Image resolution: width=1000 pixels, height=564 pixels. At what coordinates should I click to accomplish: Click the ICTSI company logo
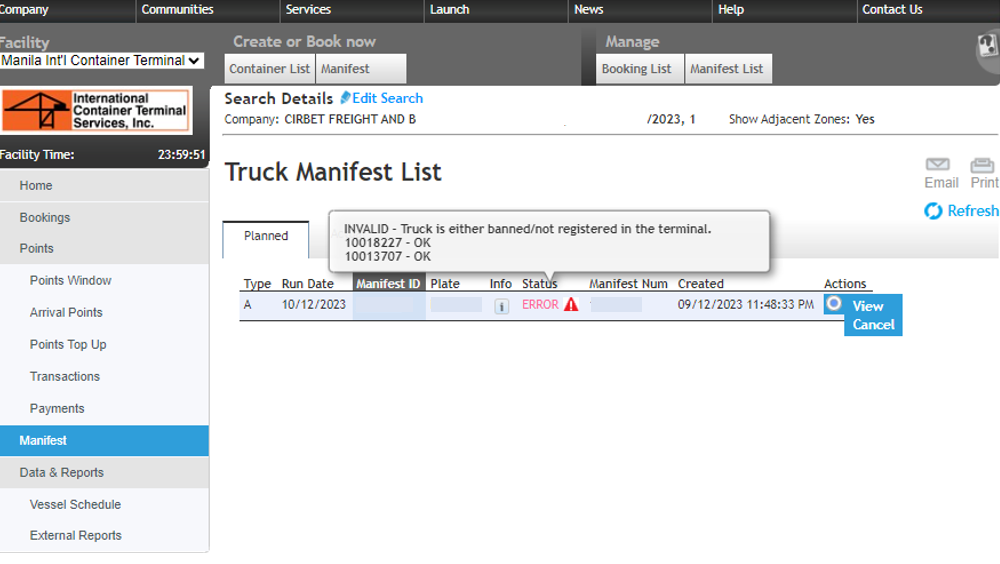96,110
